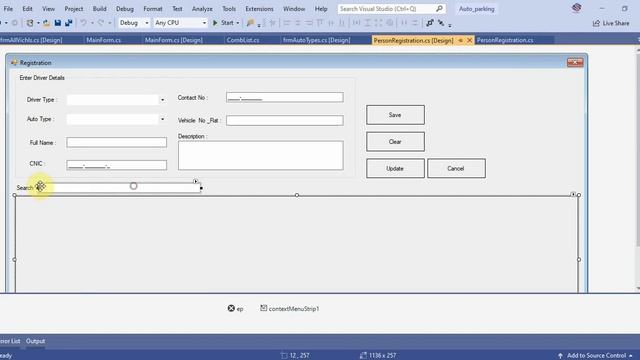
Task: Select the Vehicle No textbox
Action: (284, 120)
